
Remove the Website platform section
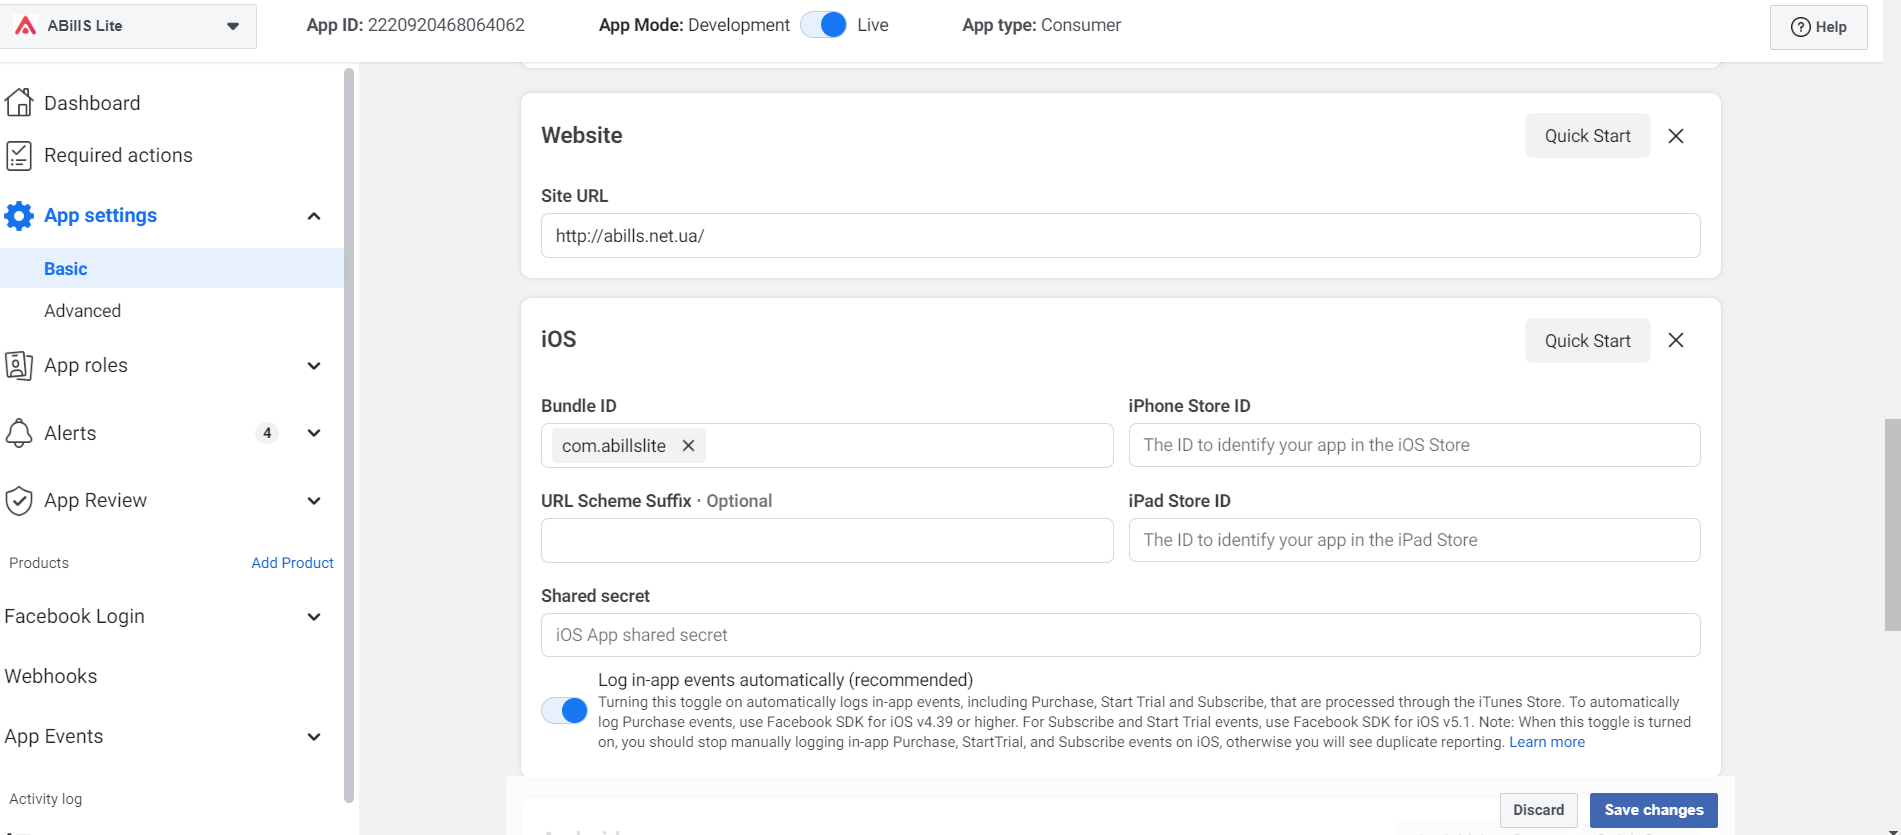point(1676,136)
